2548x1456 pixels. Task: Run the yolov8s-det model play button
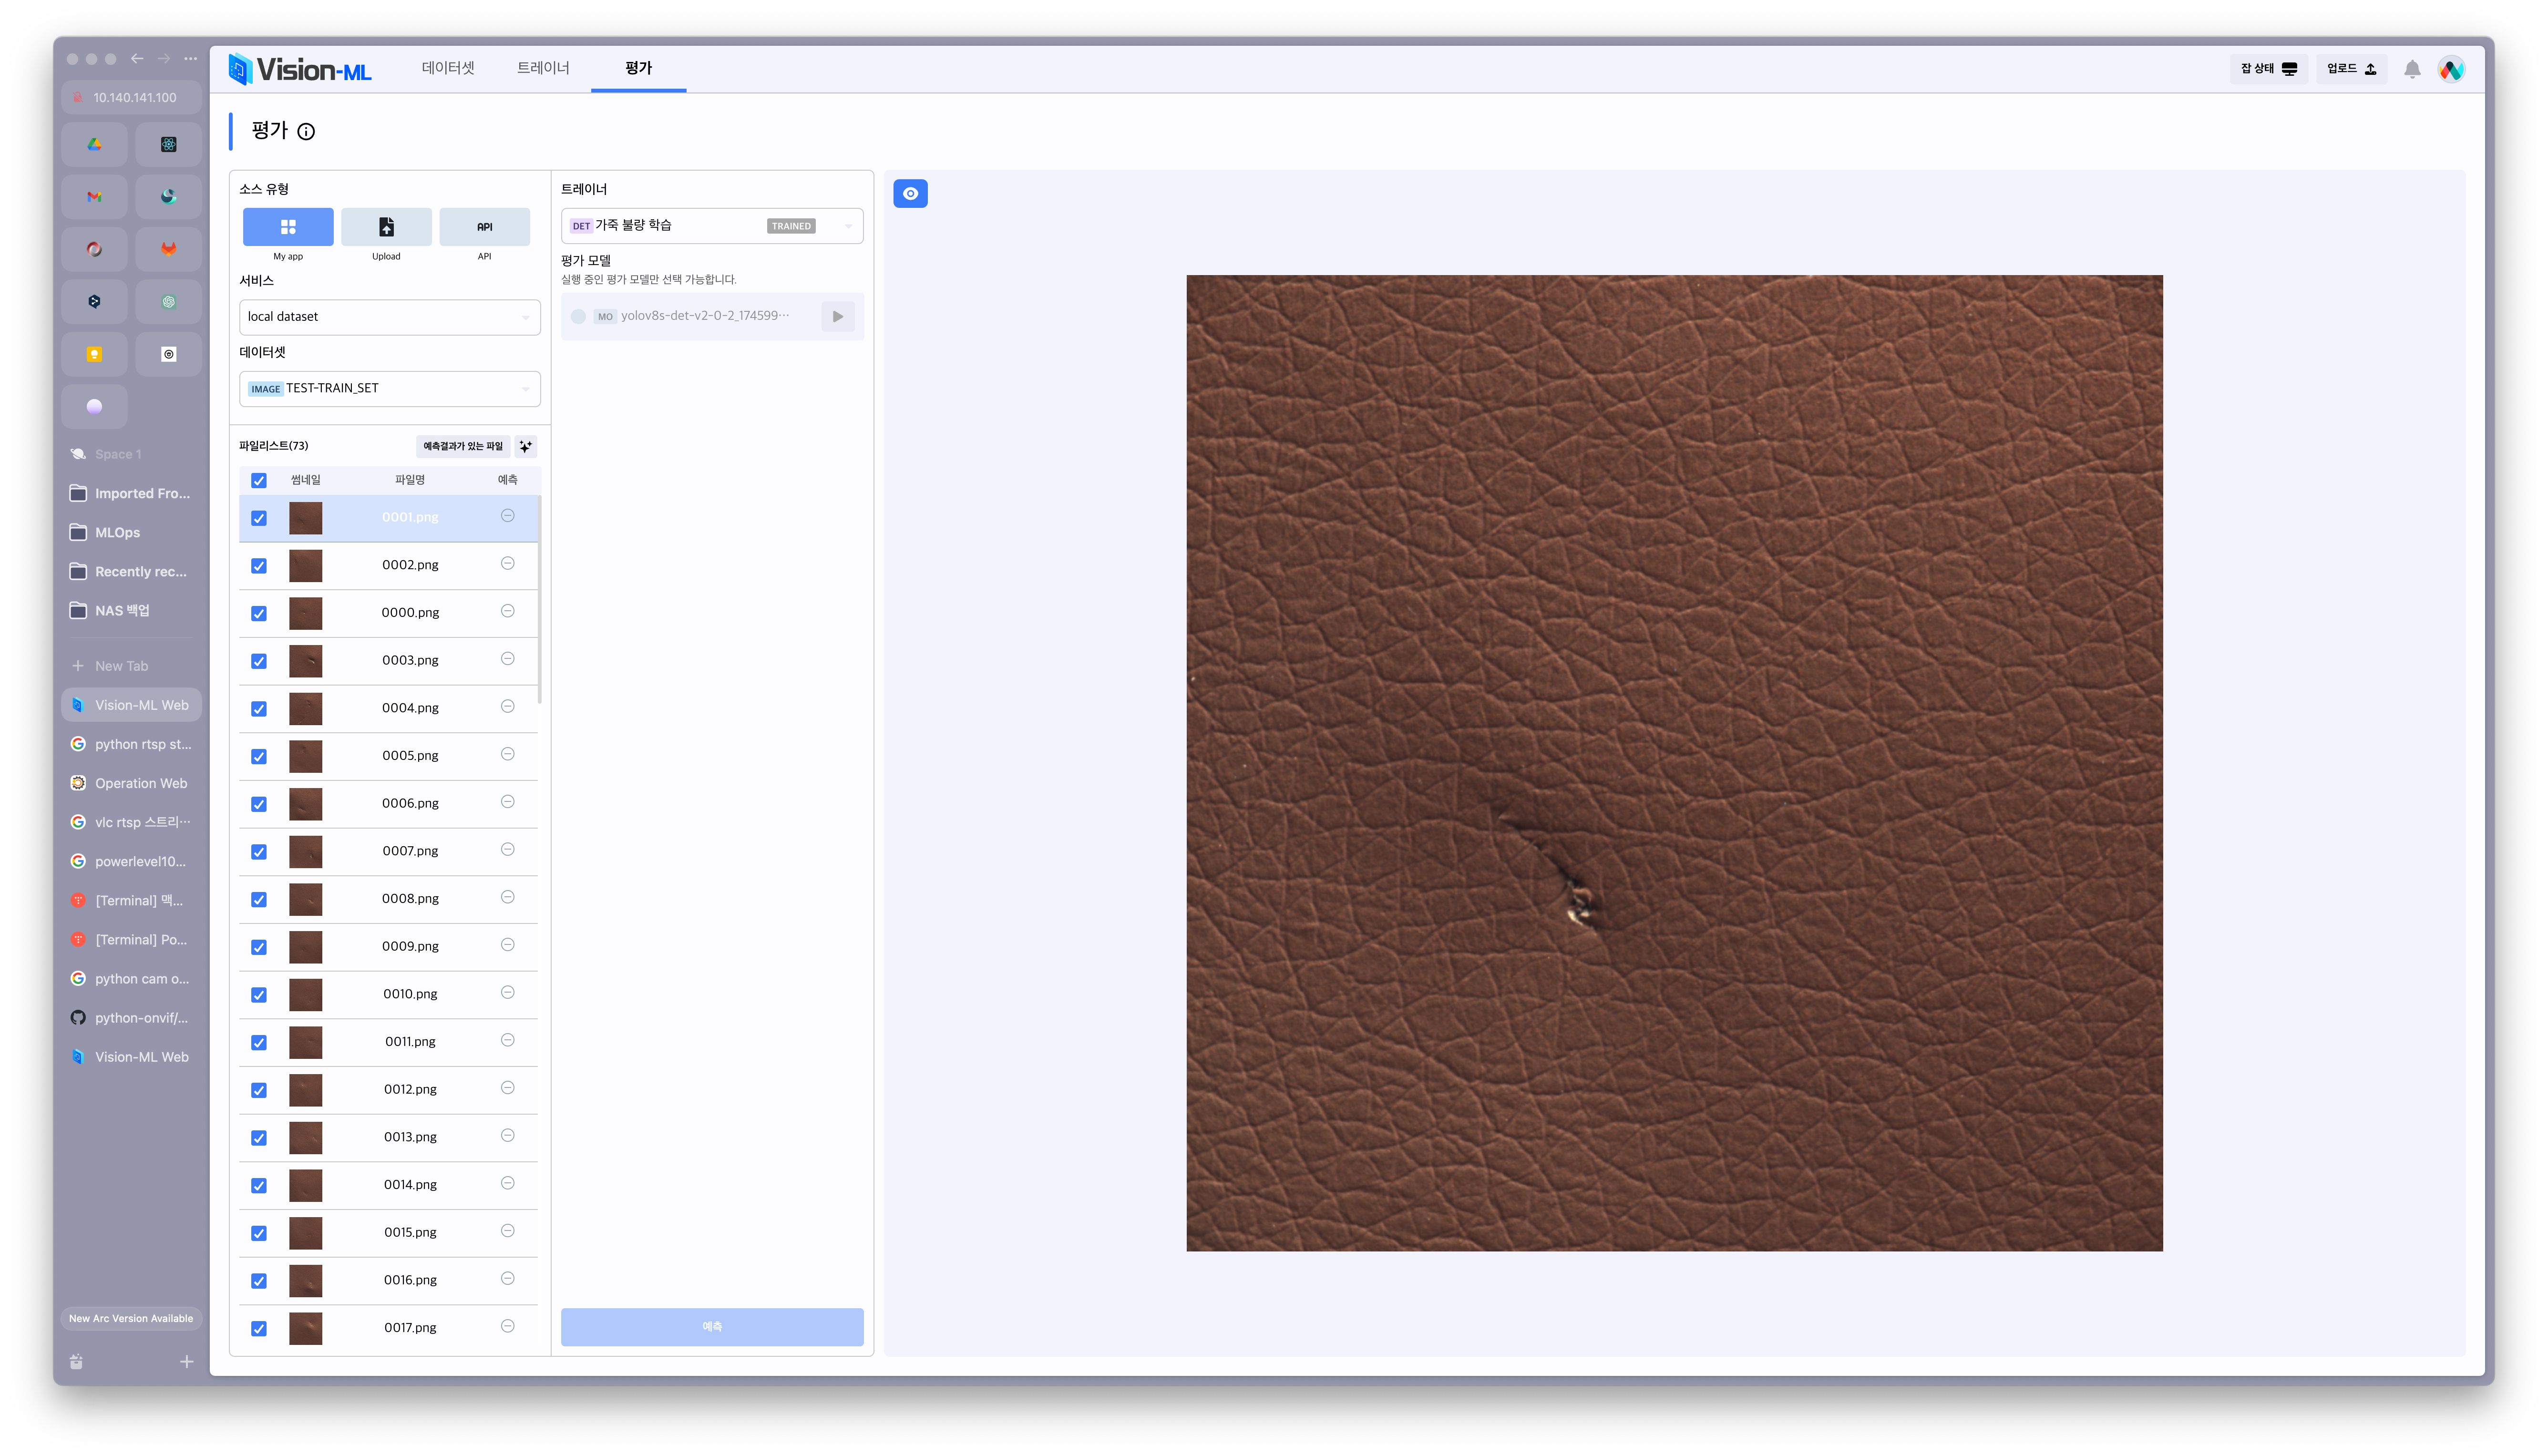click(x=838, y=316)
